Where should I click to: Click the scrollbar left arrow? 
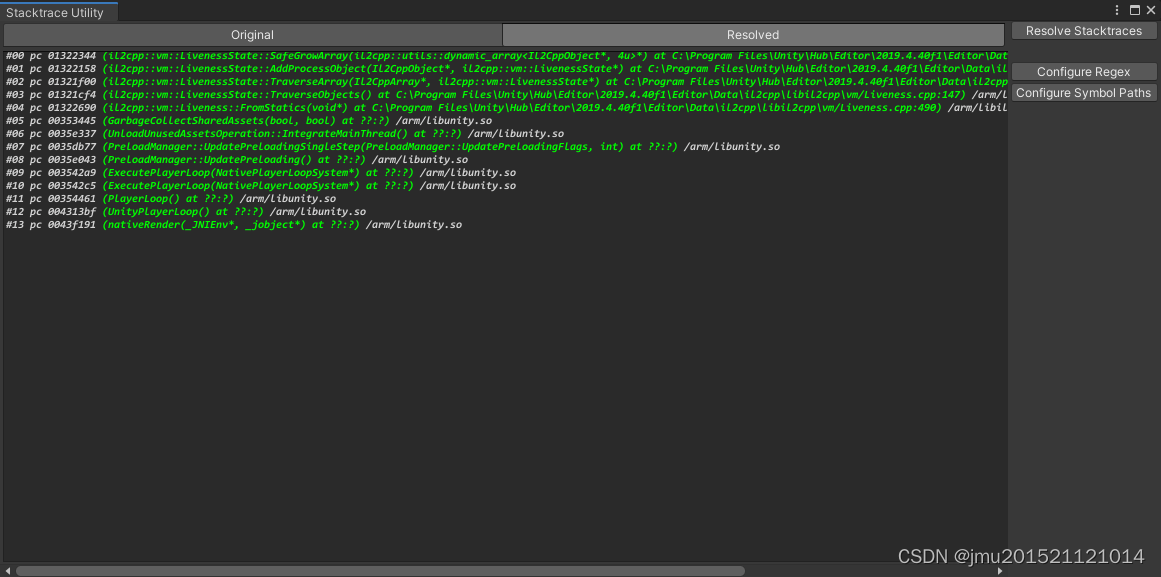(x=6, y=569)
